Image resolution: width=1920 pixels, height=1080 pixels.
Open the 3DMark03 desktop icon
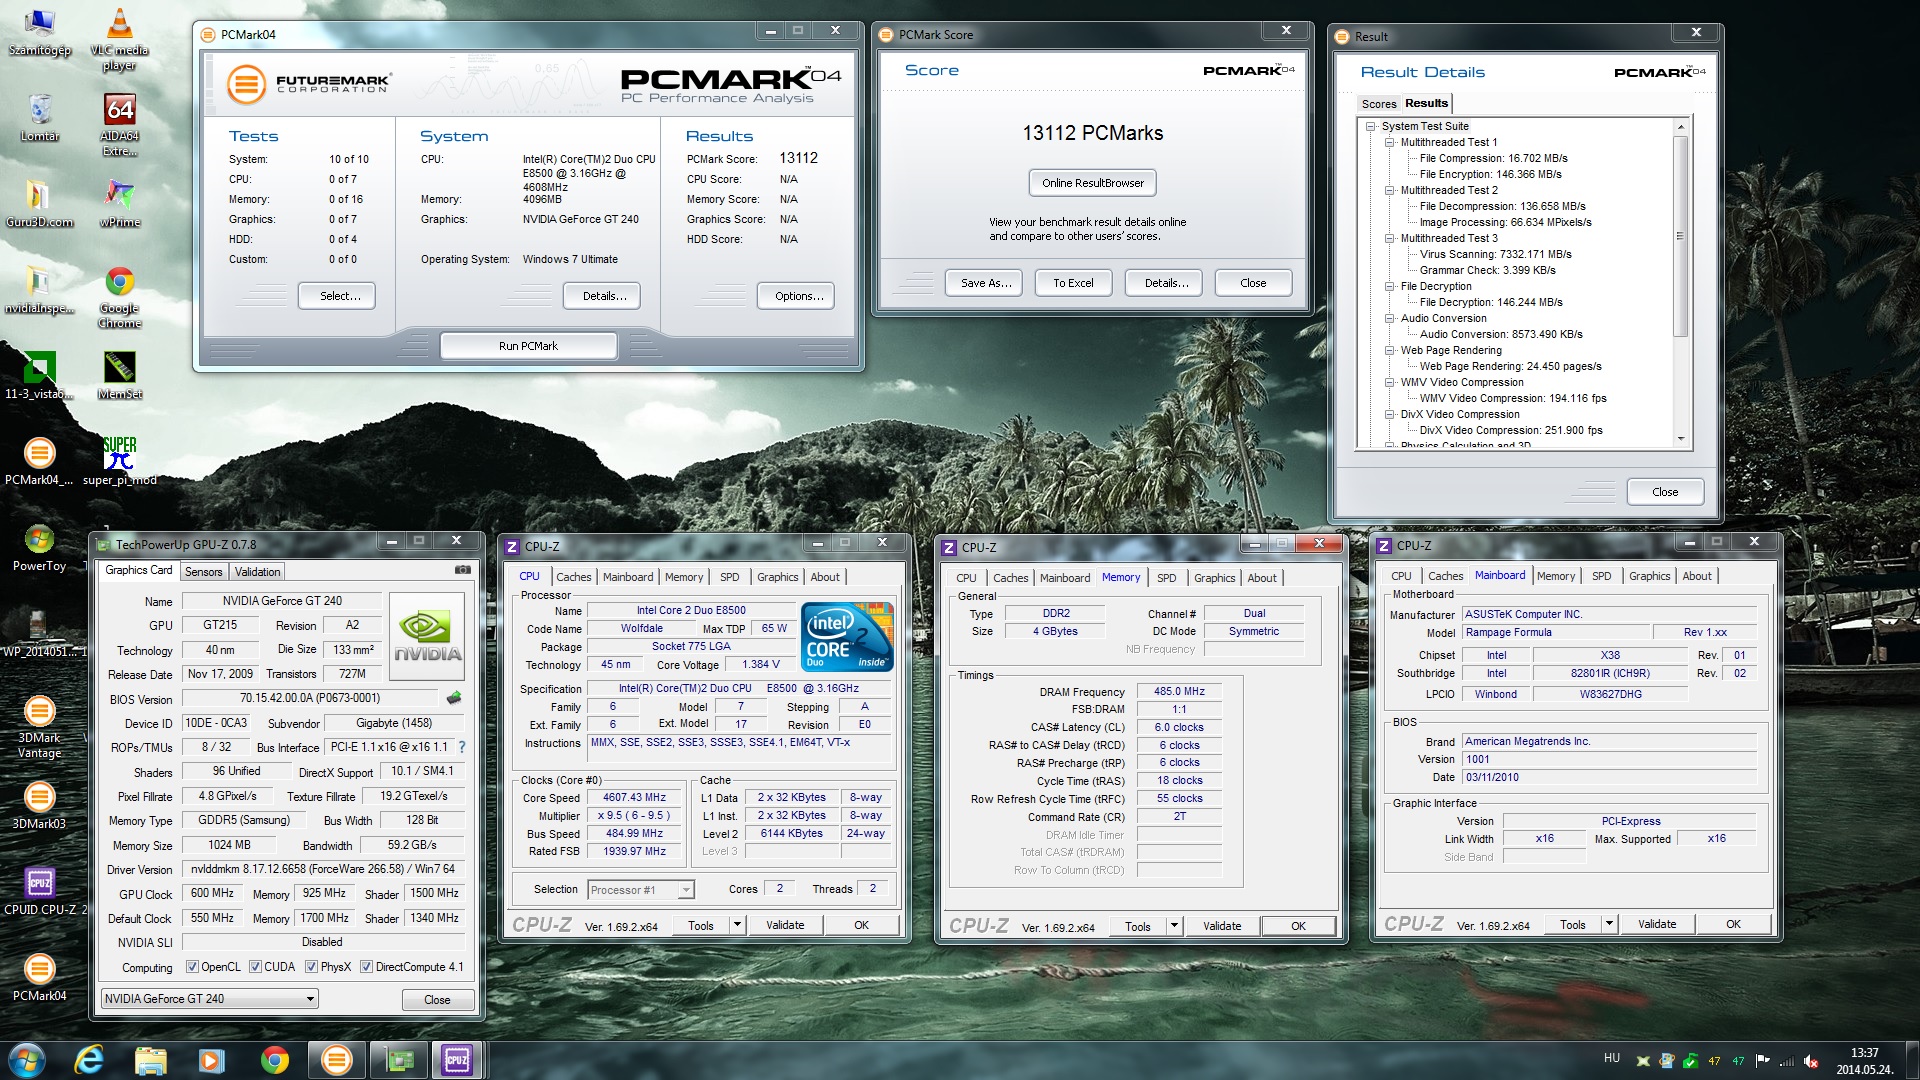click(40, 805)
